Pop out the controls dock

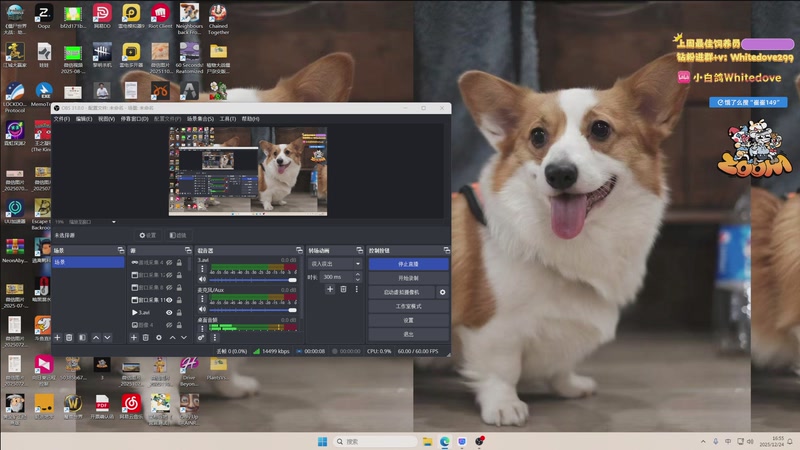446,250
